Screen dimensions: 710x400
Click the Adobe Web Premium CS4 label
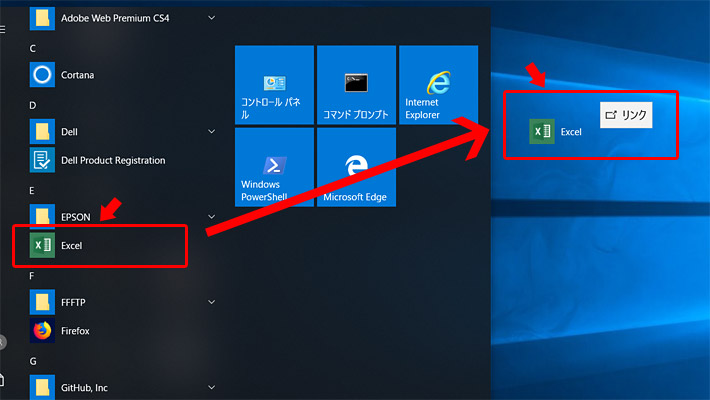115,18
